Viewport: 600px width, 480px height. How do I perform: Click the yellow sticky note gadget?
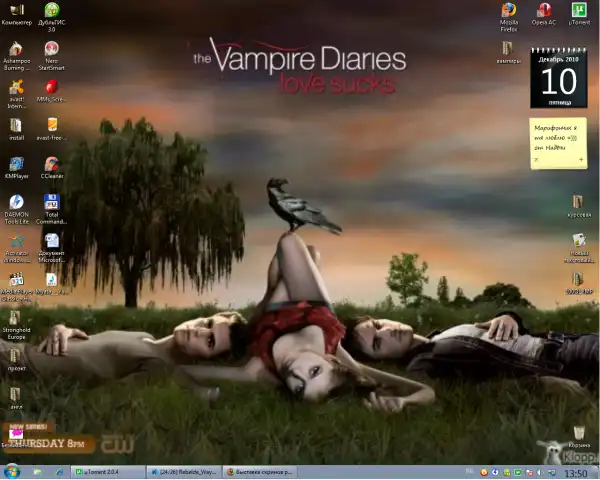coord(557,141)
